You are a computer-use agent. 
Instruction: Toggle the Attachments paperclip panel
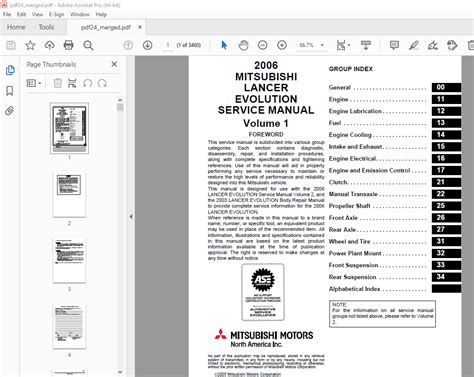(10, 111)
